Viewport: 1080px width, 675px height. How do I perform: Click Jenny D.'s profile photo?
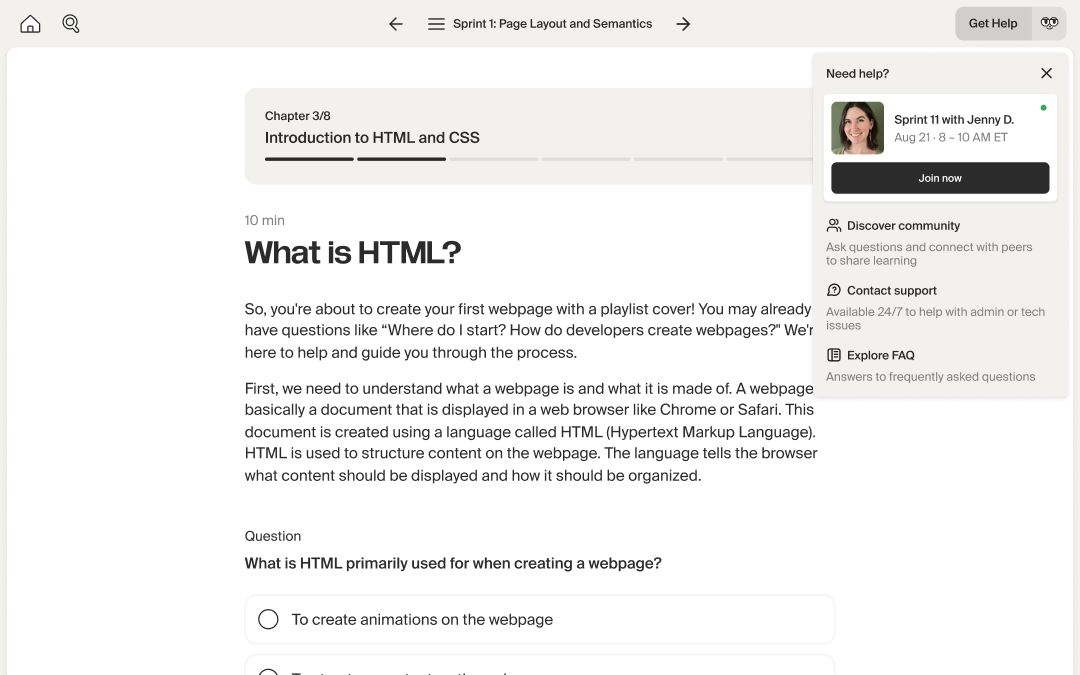(x=856, y=128)
